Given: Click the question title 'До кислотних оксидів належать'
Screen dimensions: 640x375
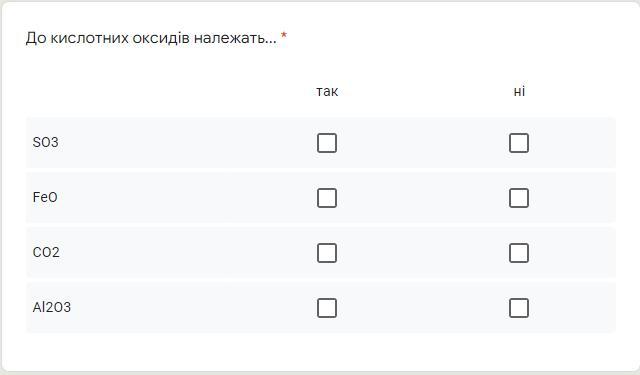Looking at the screenshot, I should tap(151, 38).
